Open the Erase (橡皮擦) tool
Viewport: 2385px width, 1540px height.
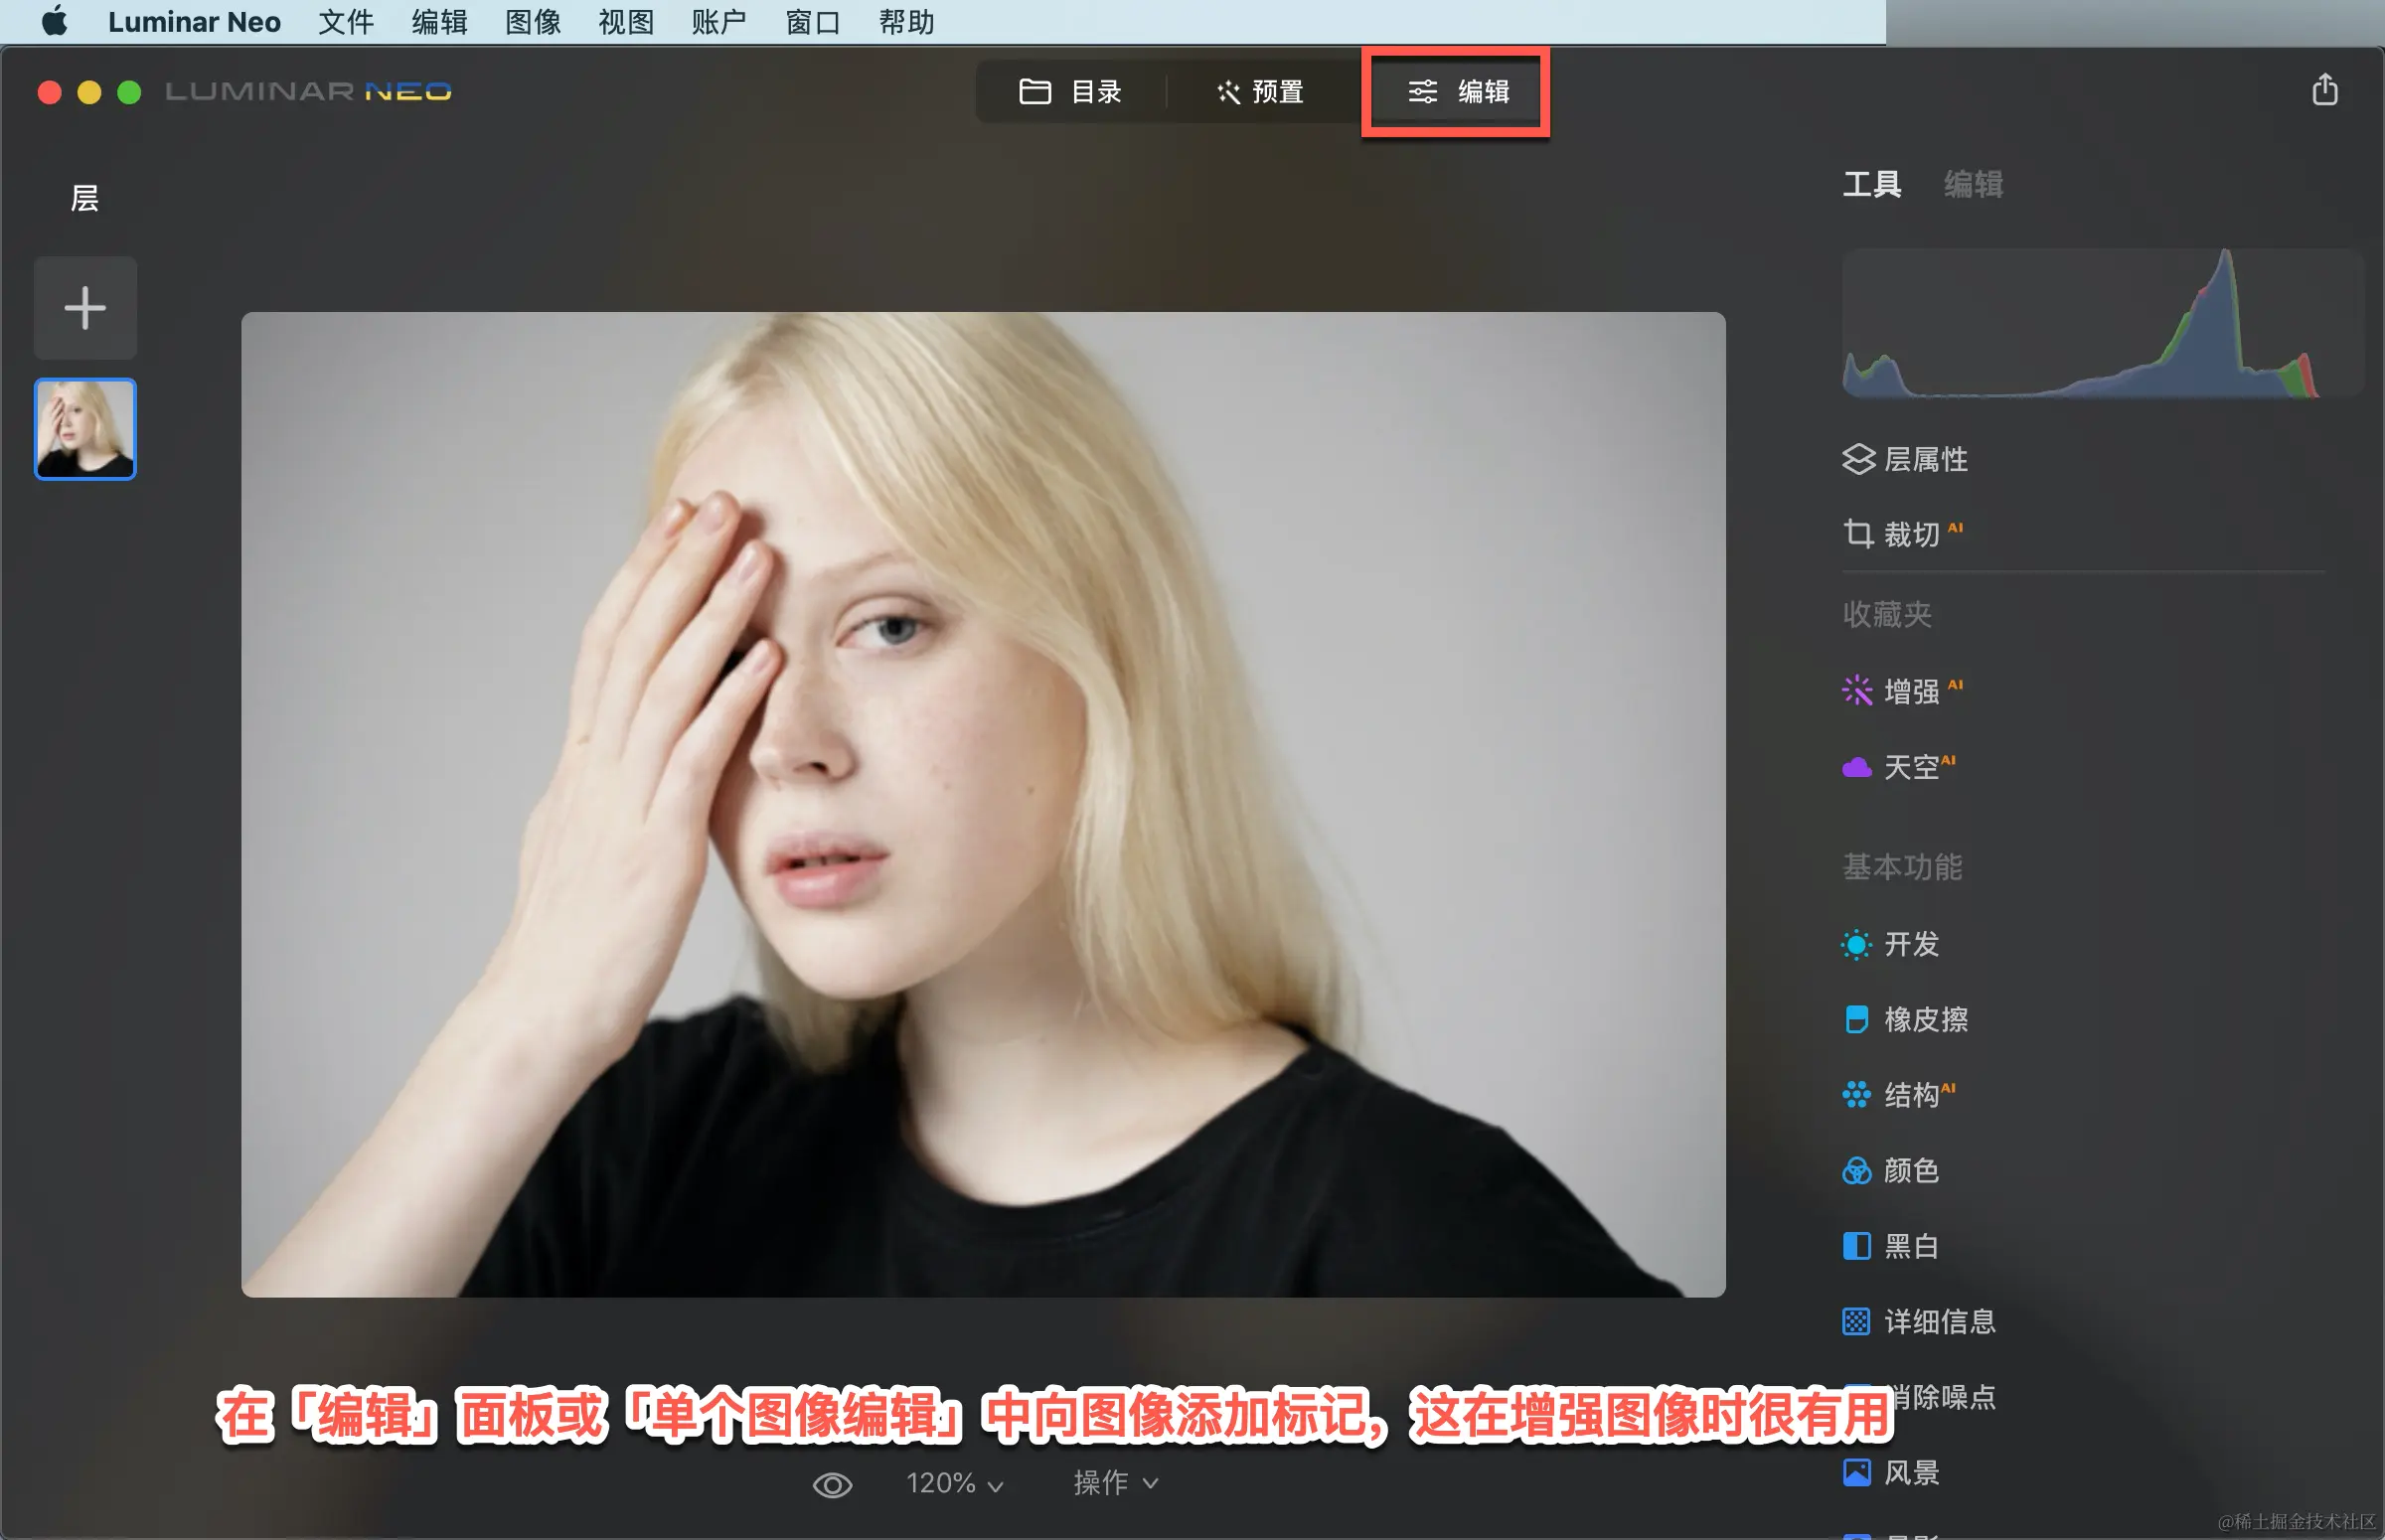pyautogui.click(x=1923, y=1019)
